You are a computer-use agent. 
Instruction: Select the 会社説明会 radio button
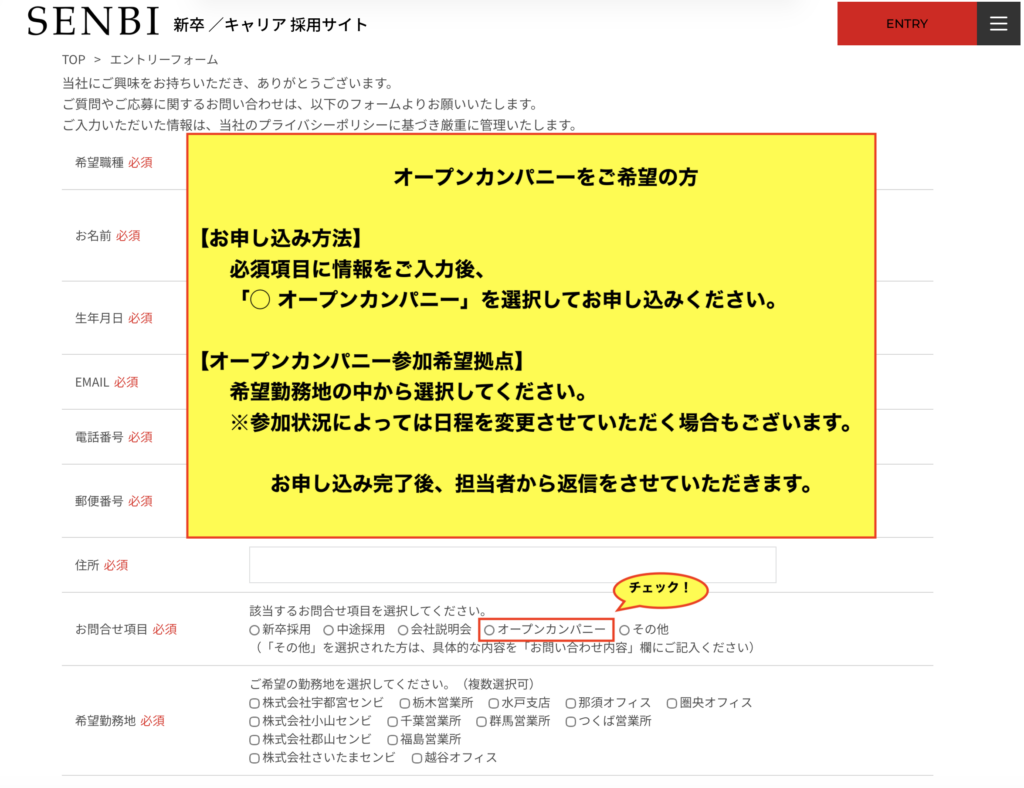(x=403, y=630)
